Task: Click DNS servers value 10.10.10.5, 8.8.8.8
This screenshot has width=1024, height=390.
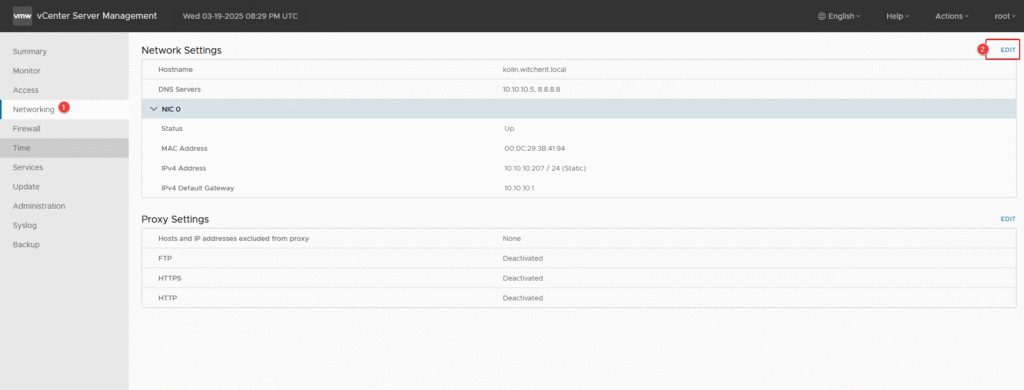Action: point(532,89)
